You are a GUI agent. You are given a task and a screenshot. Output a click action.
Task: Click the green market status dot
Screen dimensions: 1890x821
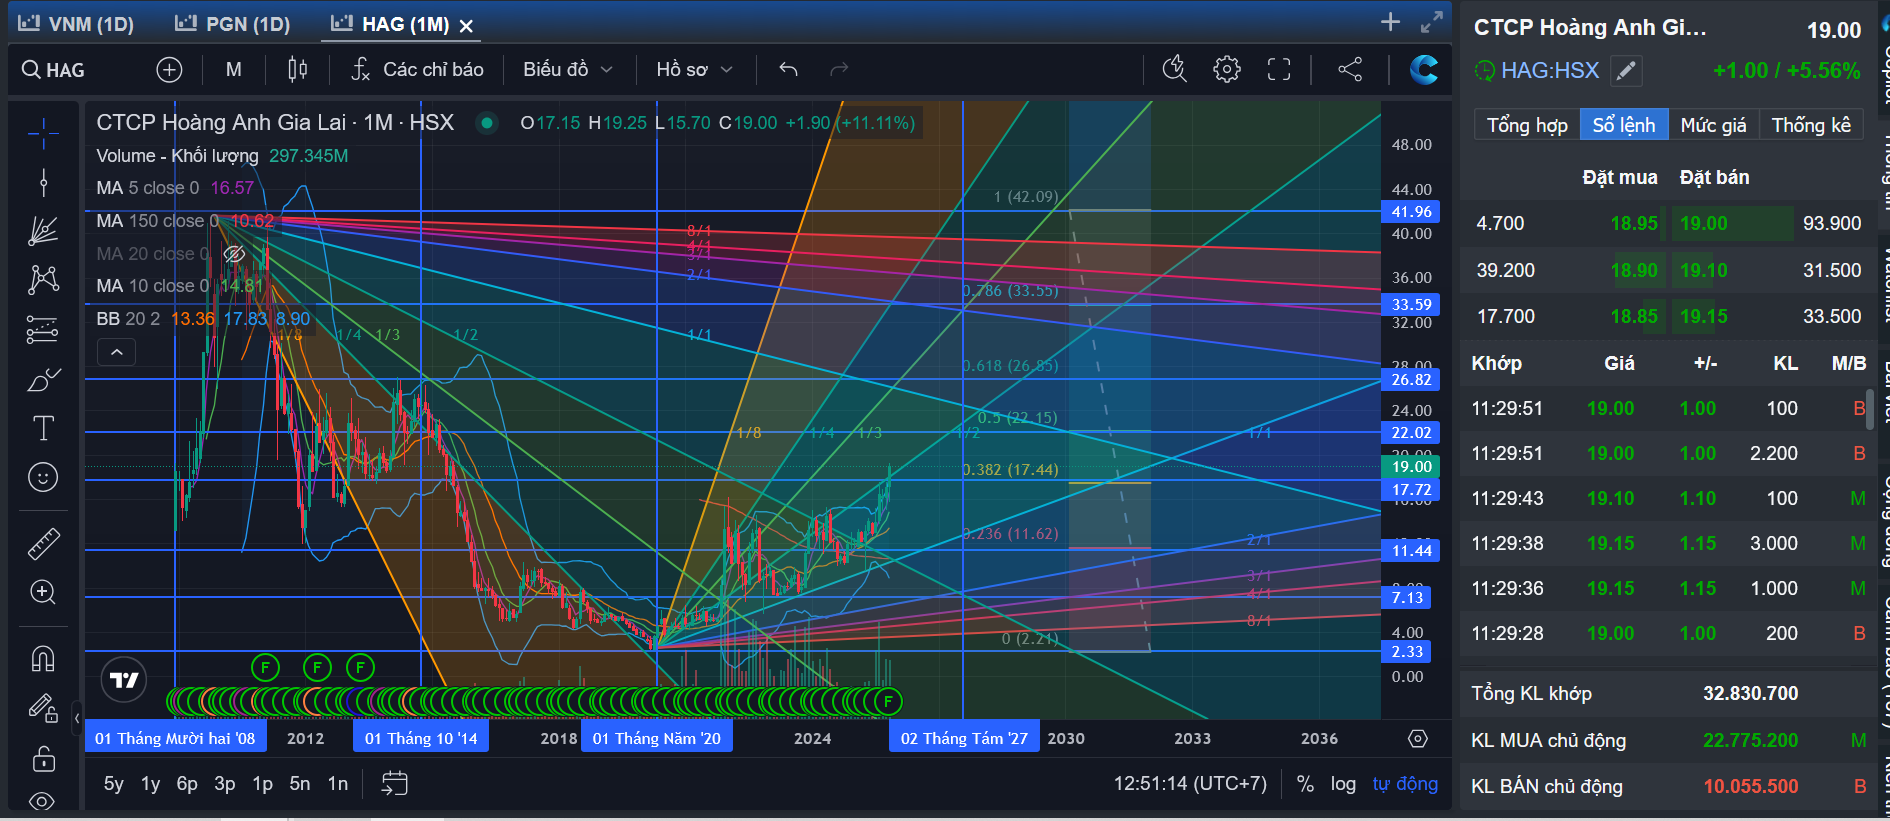click(x=487, y=123)
